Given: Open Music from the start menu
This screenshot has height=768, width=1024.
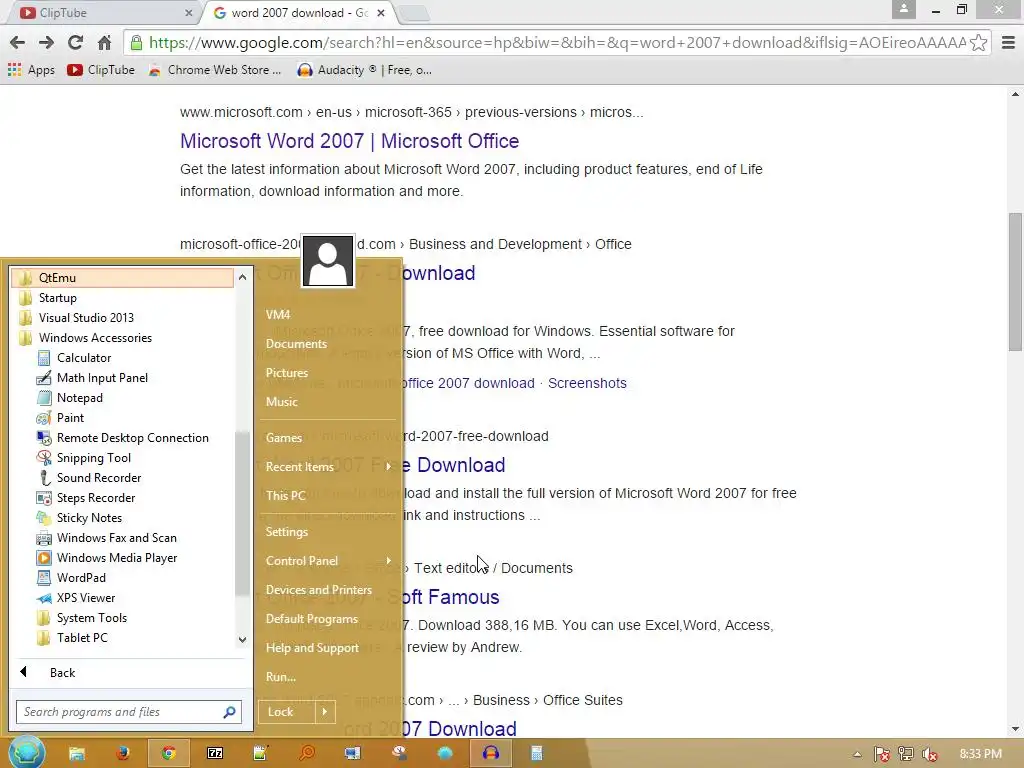Looking at the screenshot, I should [281, 402].
